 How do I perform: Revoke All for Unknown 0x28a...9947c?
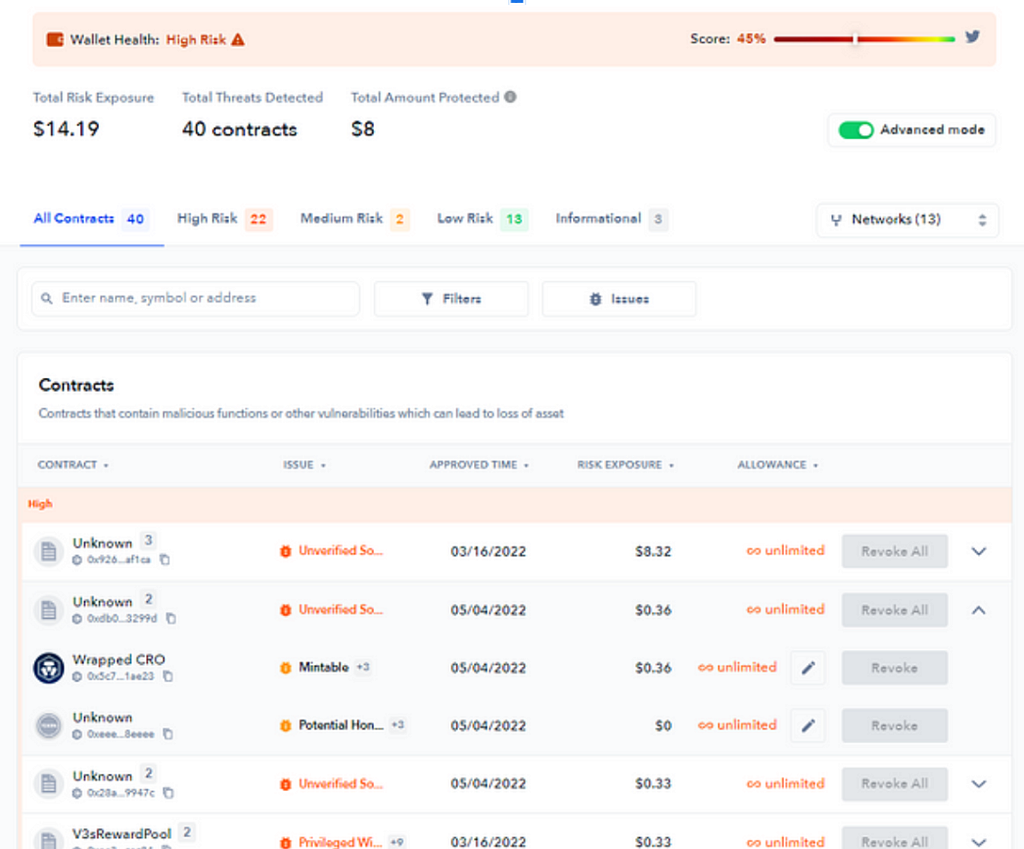(894, 784)
